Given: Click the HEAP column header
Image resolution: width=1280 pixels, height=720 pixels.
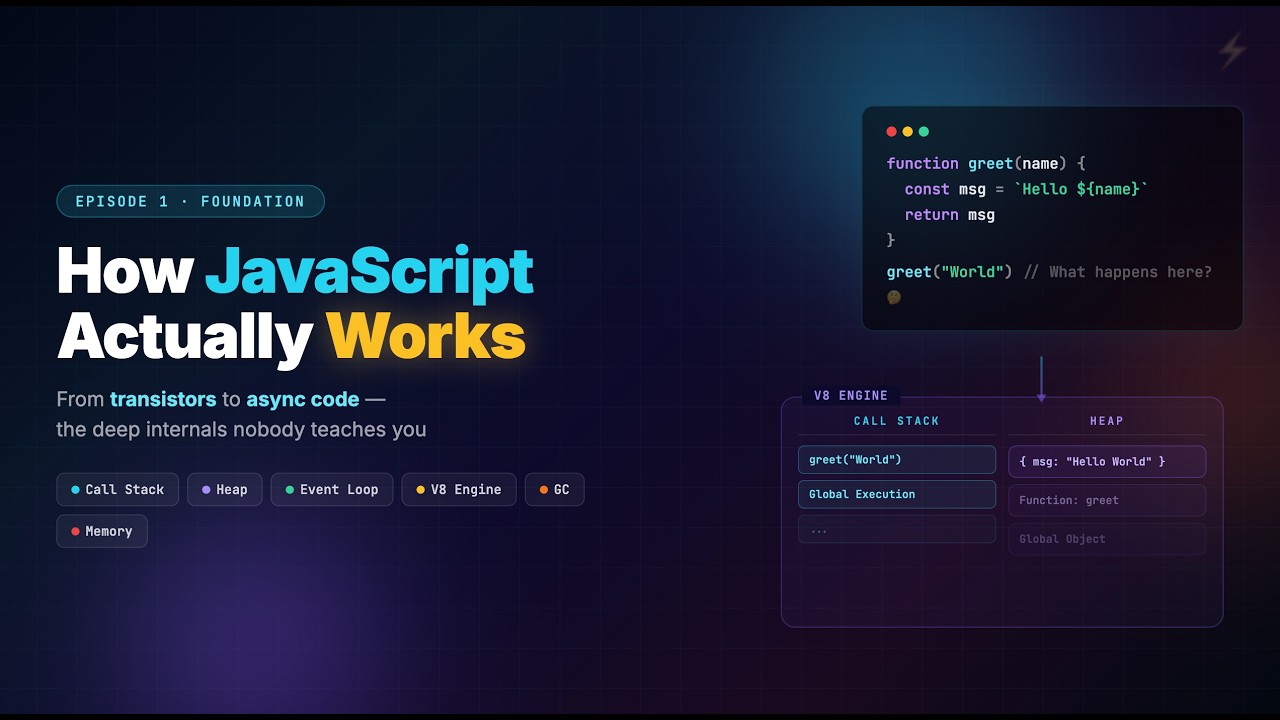Looking at the screenshot, I should click(x=1107, y=421).
